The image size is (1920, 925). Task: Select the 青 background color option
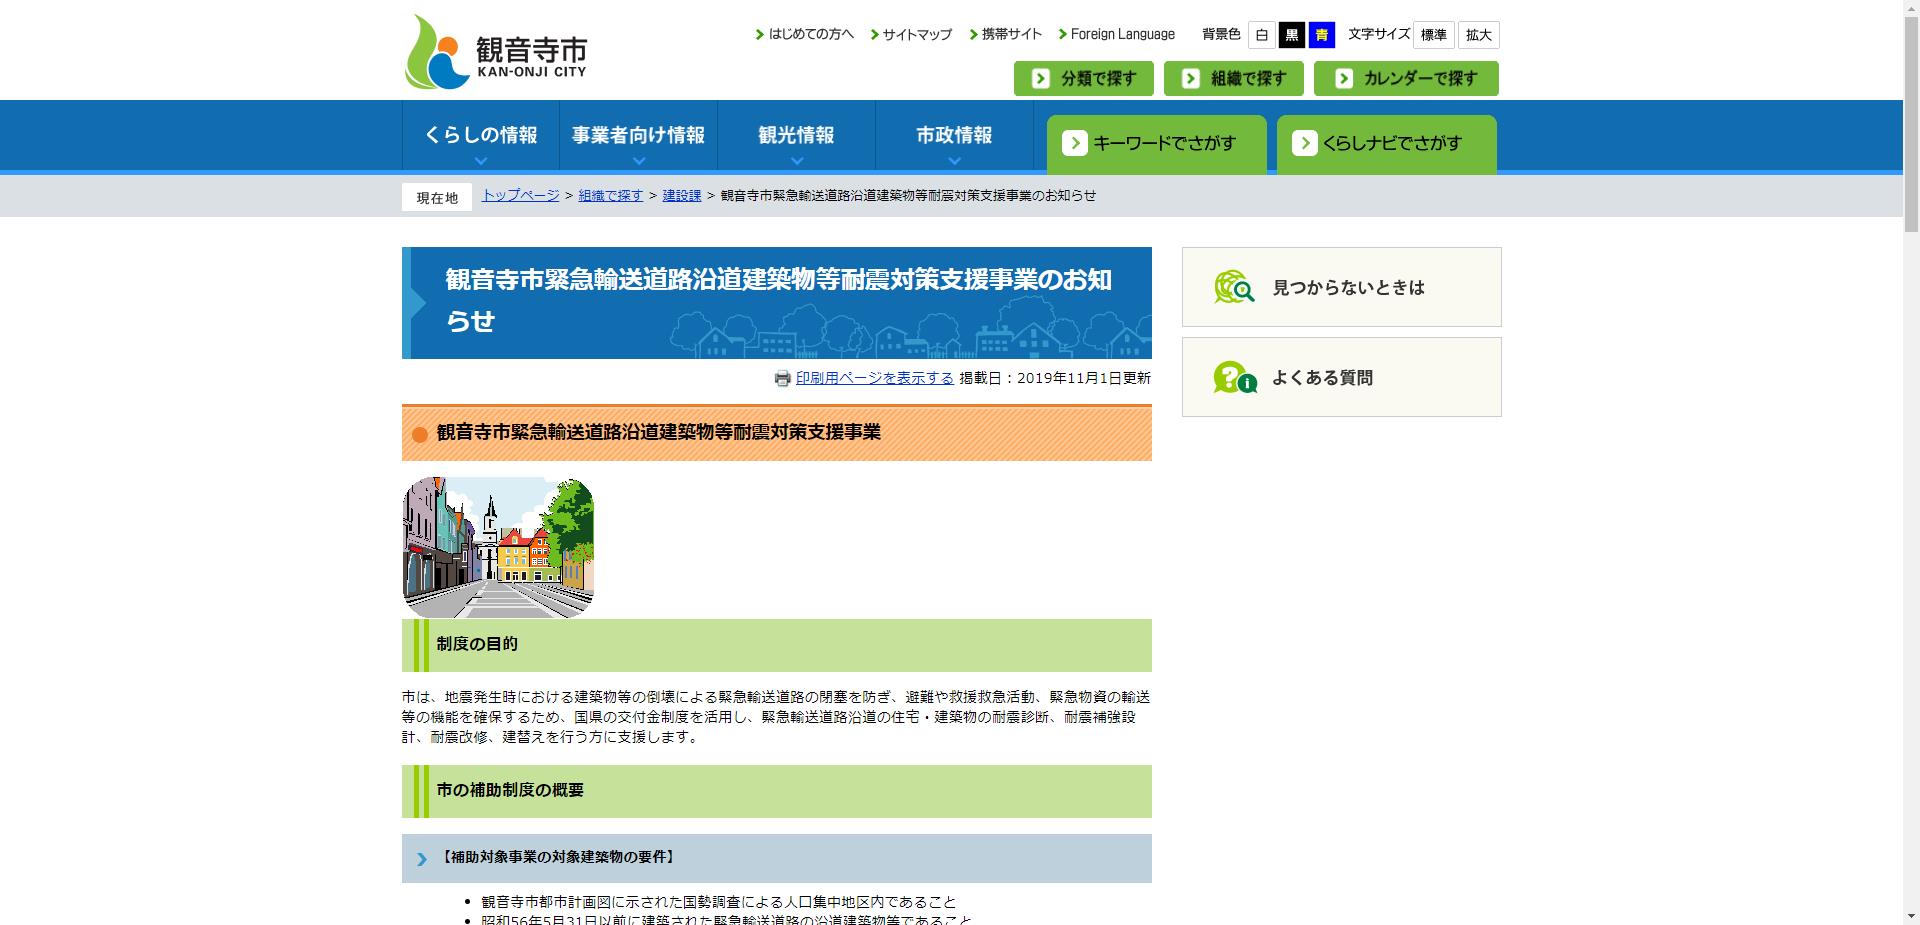point(1322,35)
